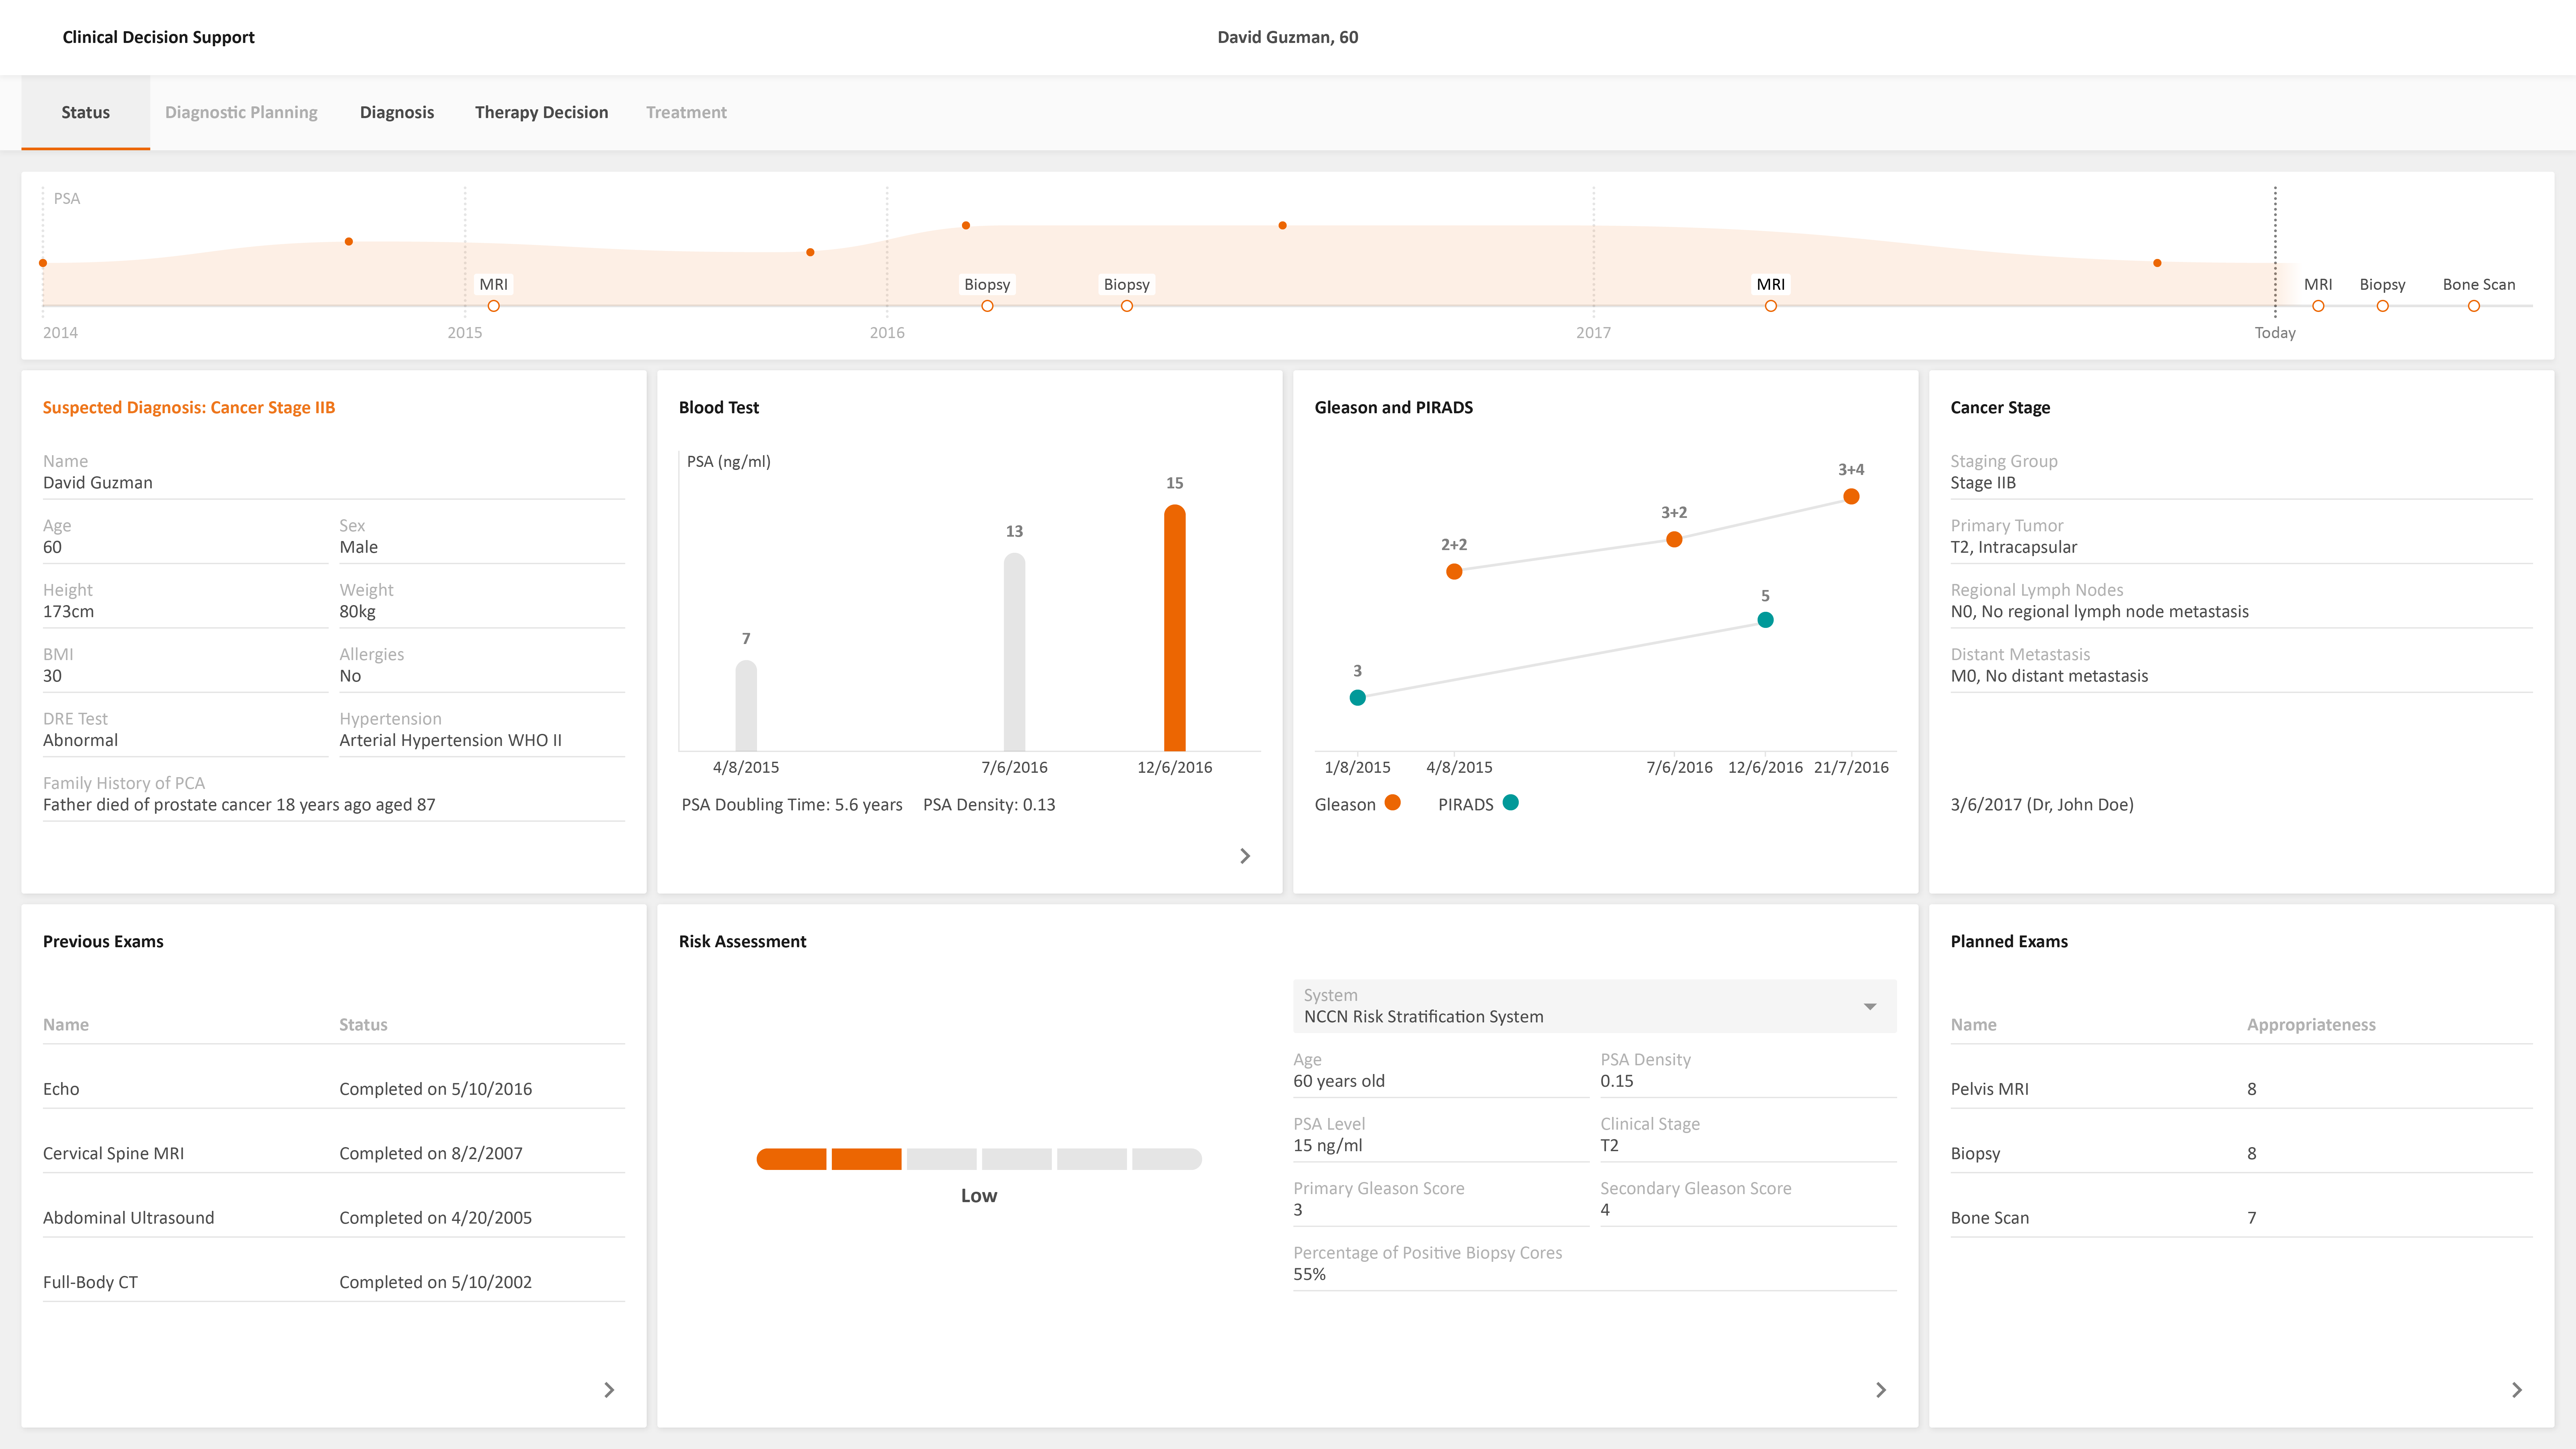Click the Status column header
The image size is (2576, 1449).
tap(363, 1025)
